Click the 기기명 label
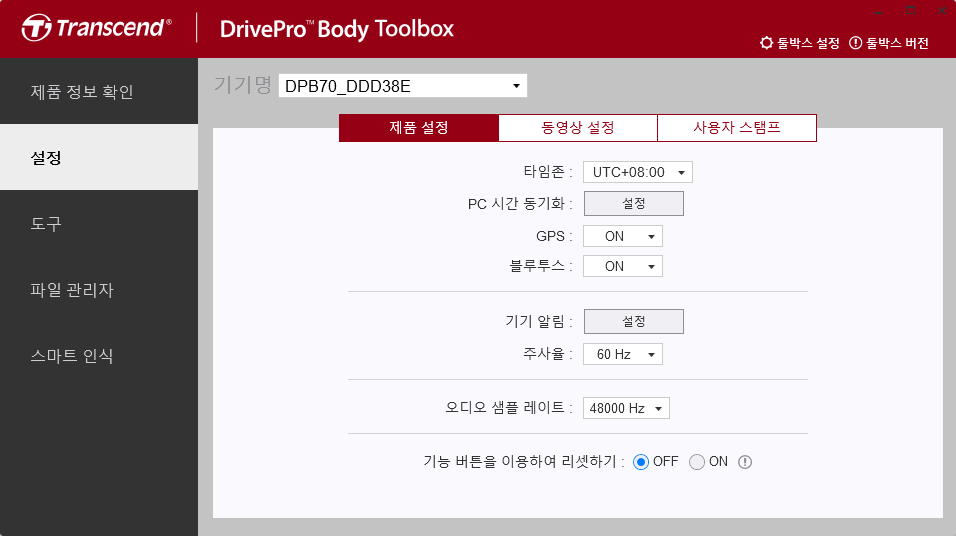 [243, 85]
